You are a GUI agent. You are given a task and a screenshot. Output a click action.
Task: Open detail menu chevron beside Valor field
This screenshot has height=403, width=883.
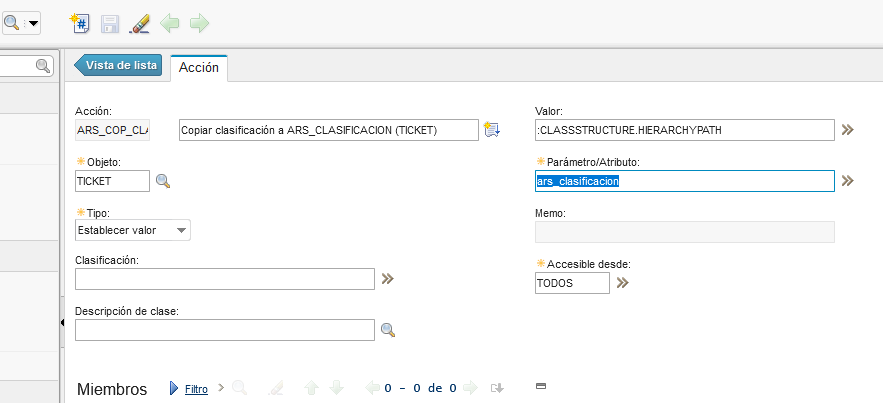tap(848, 130)
